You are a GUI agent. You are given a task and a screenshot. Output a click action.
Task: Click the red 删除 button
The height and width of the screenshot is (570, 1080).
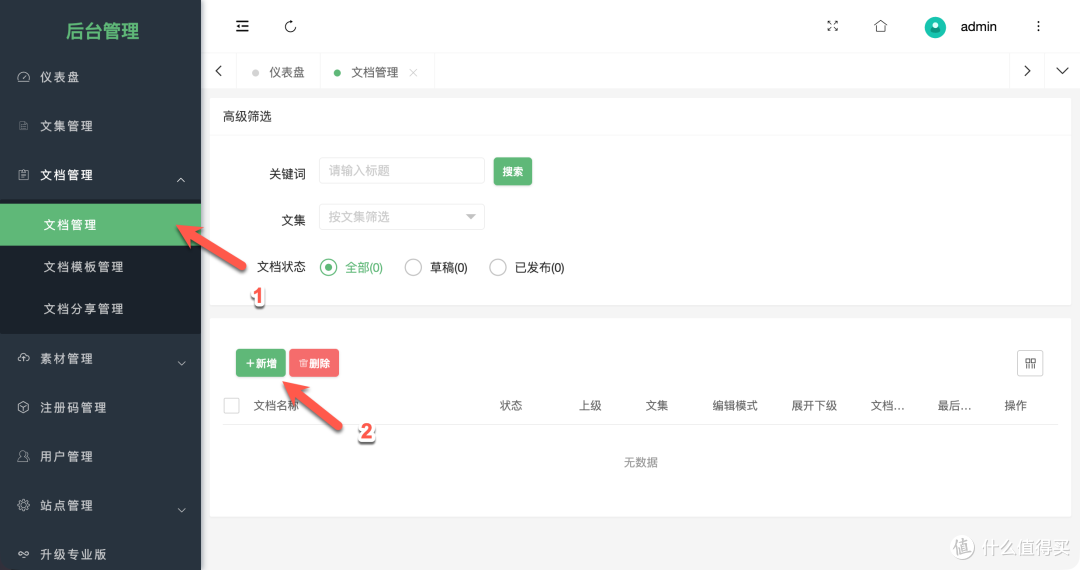coord(314,363)
